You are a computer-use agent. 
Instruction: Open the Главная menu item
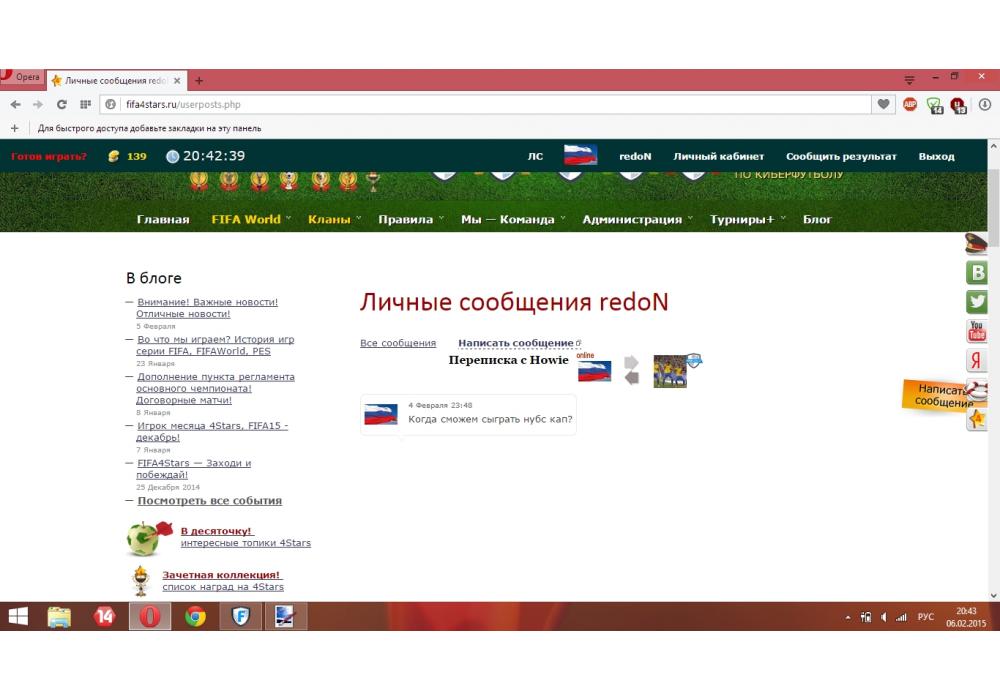(163, 220)
